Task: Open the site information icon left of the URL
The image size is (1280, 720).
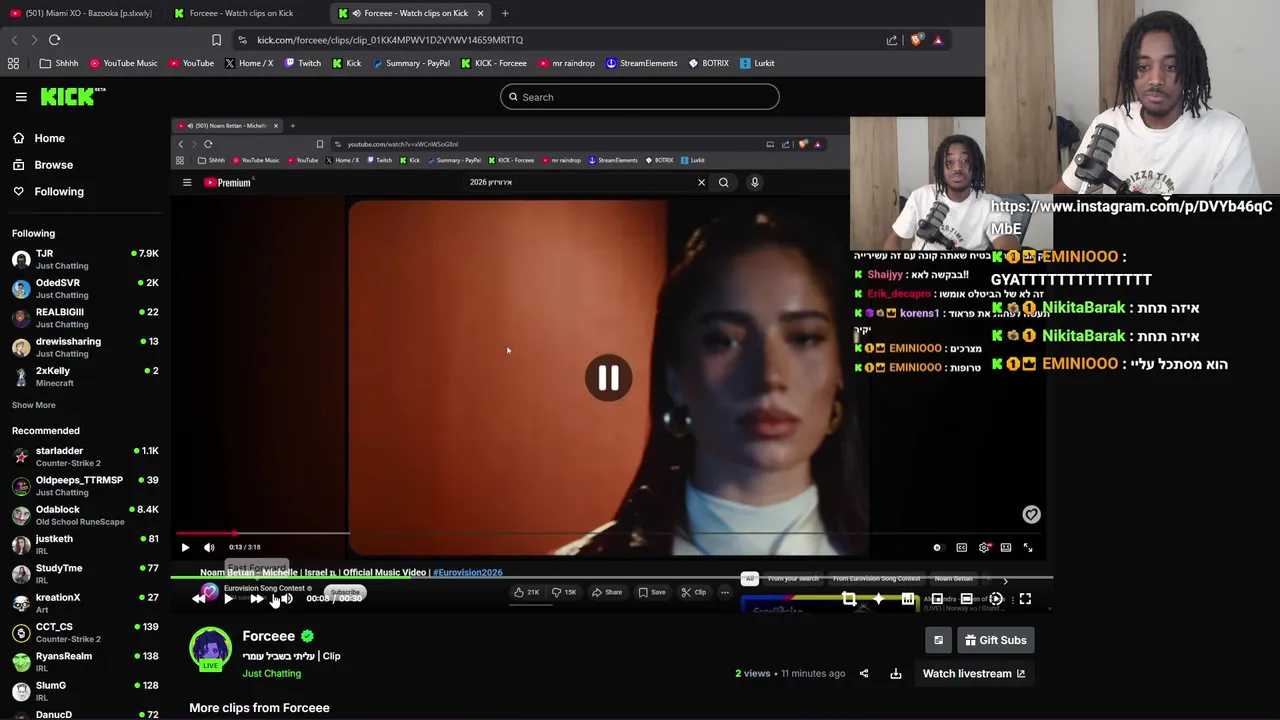Action: coord(242,40)
